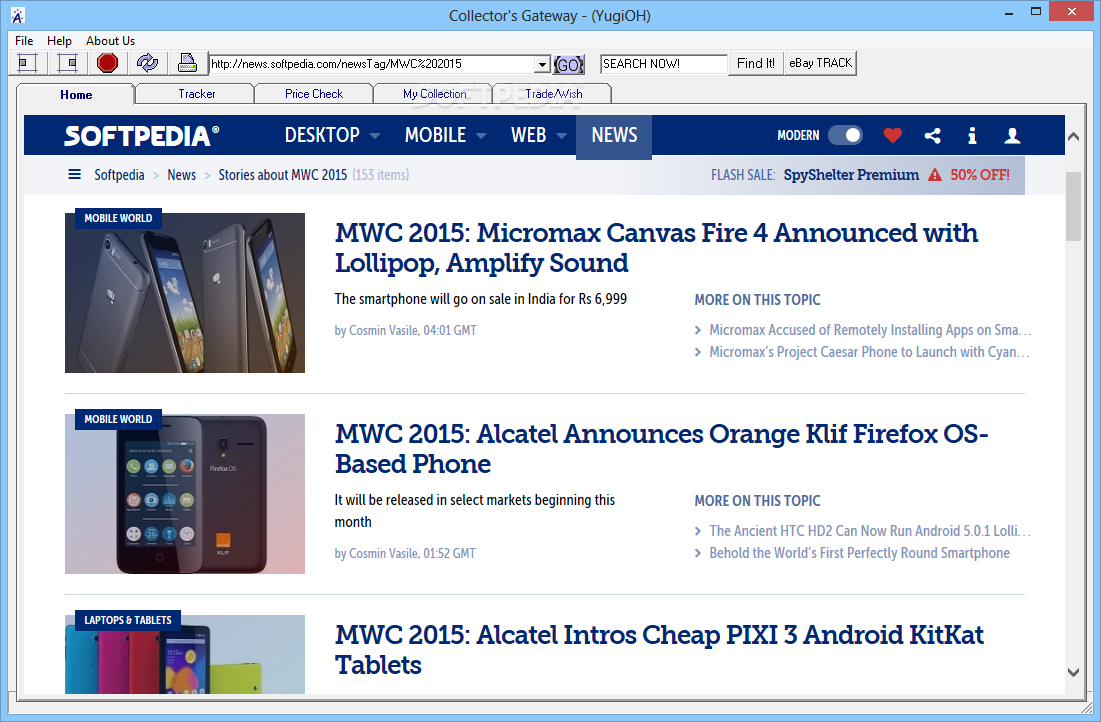
Task: Switch to the Trade/Wish tab
Action: click(x=553, y=94)
